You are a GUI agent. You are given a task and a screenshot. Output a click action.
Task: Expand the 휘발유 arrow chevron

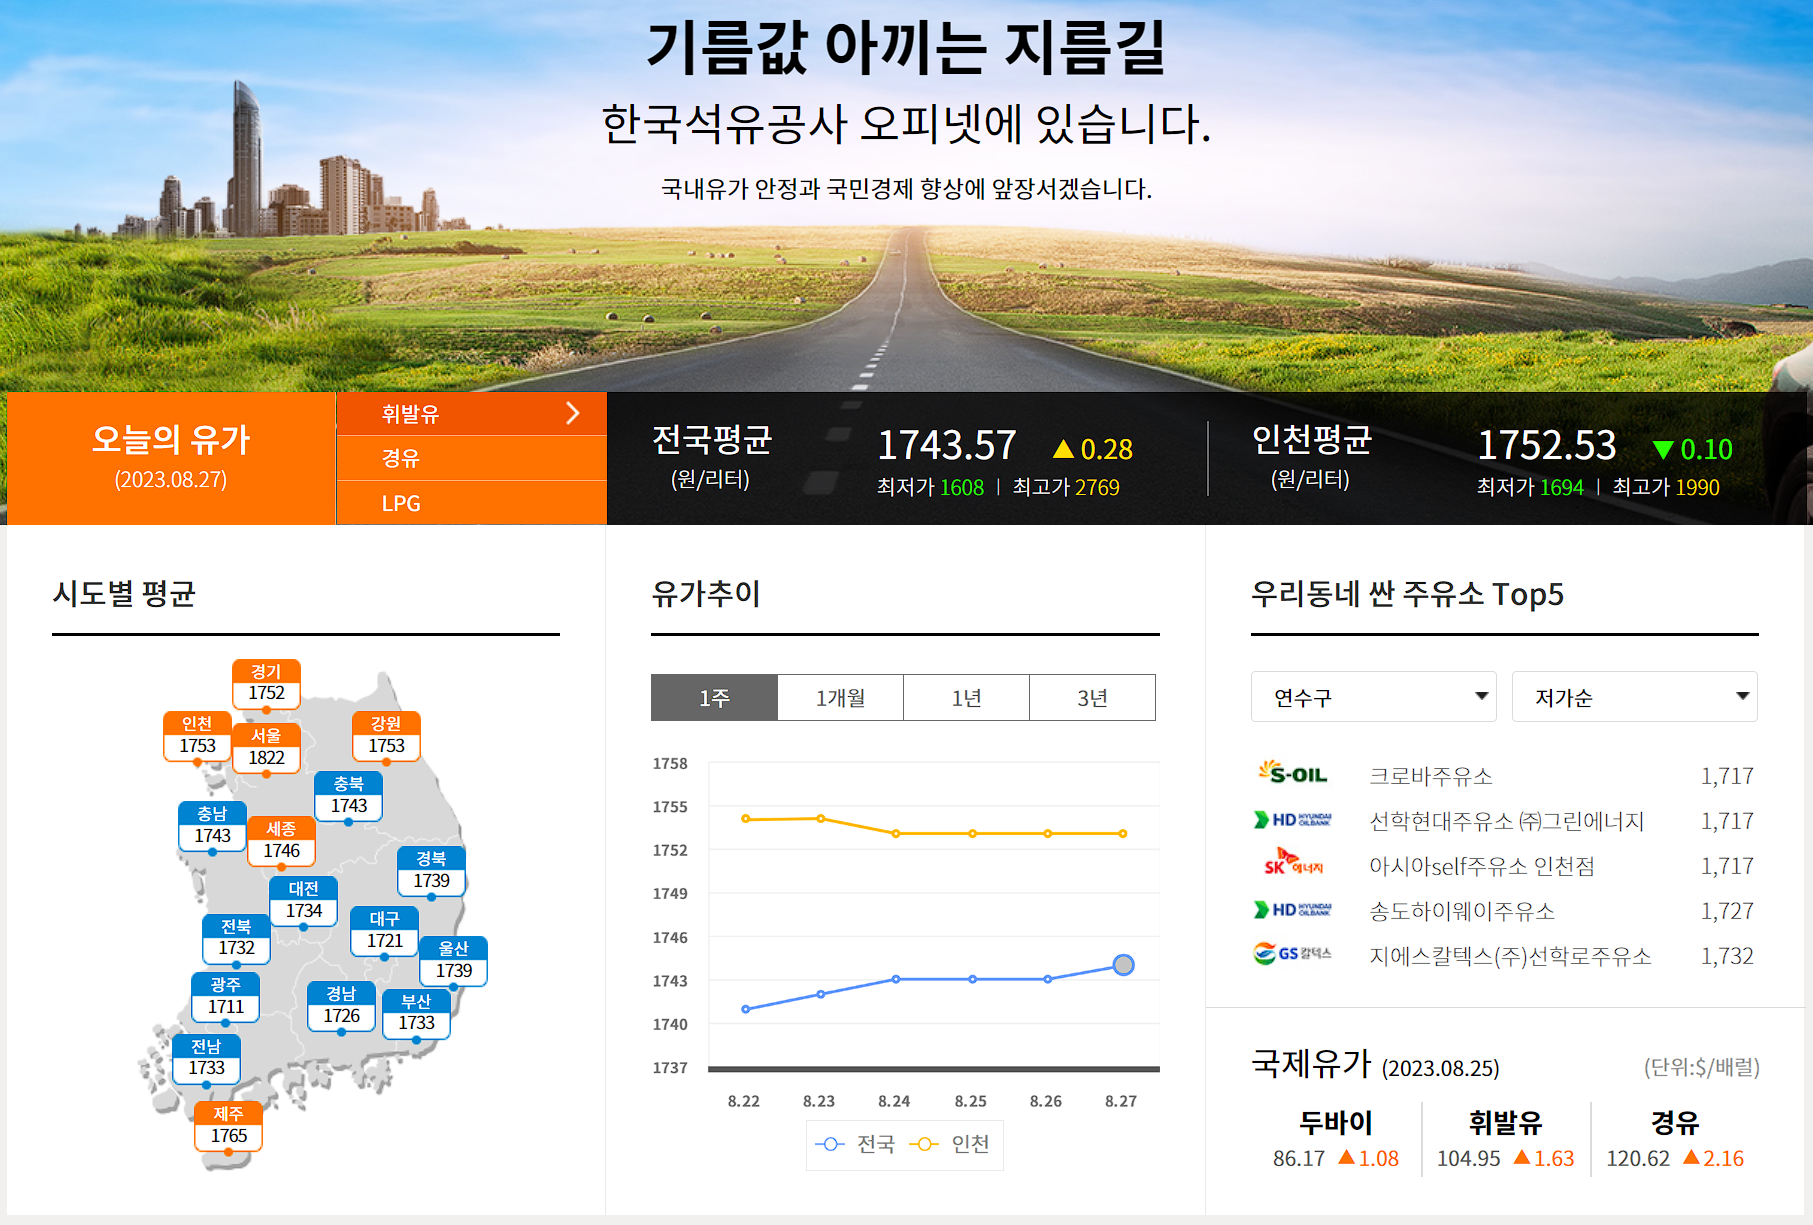(573, 413)
